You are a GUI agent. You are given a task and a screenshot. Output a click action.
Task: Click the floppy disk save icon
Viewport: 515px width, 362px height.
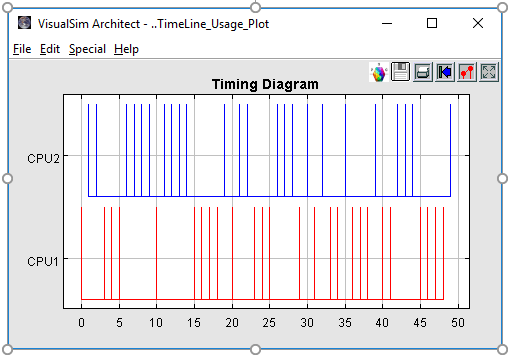[x=400, y=72]
